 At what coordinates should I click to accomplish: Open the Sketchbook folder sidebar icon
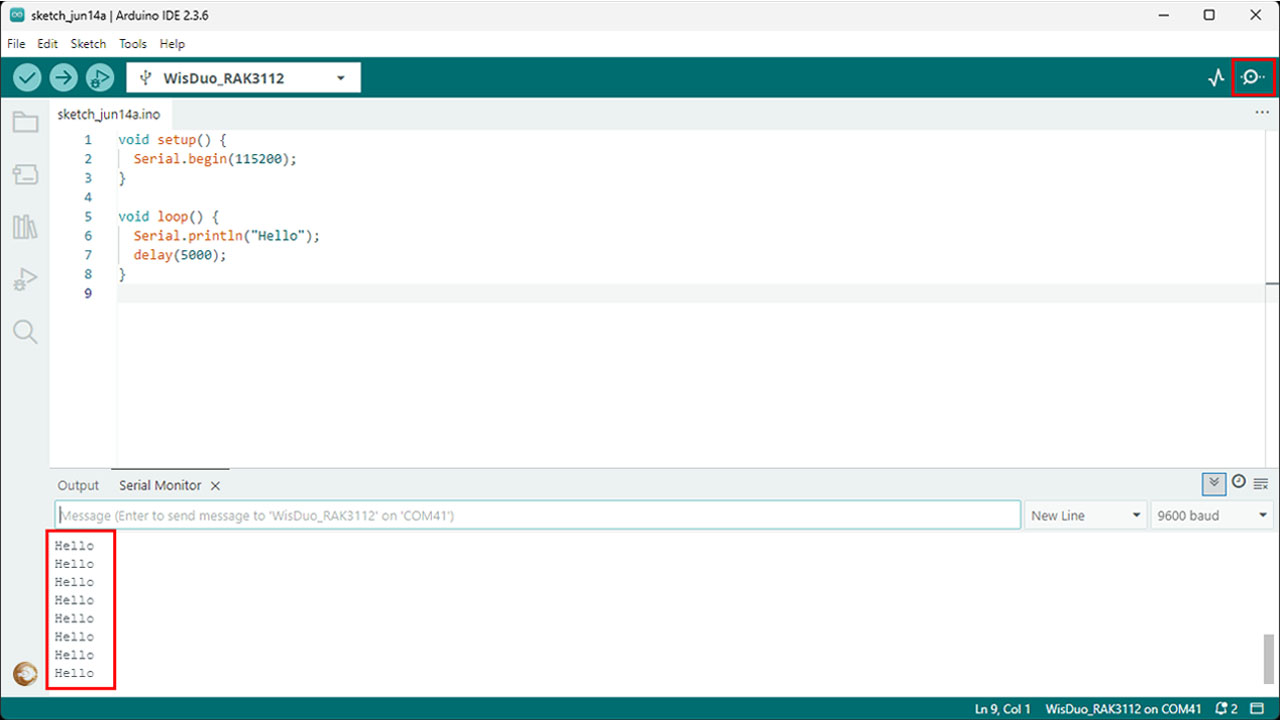25,123
